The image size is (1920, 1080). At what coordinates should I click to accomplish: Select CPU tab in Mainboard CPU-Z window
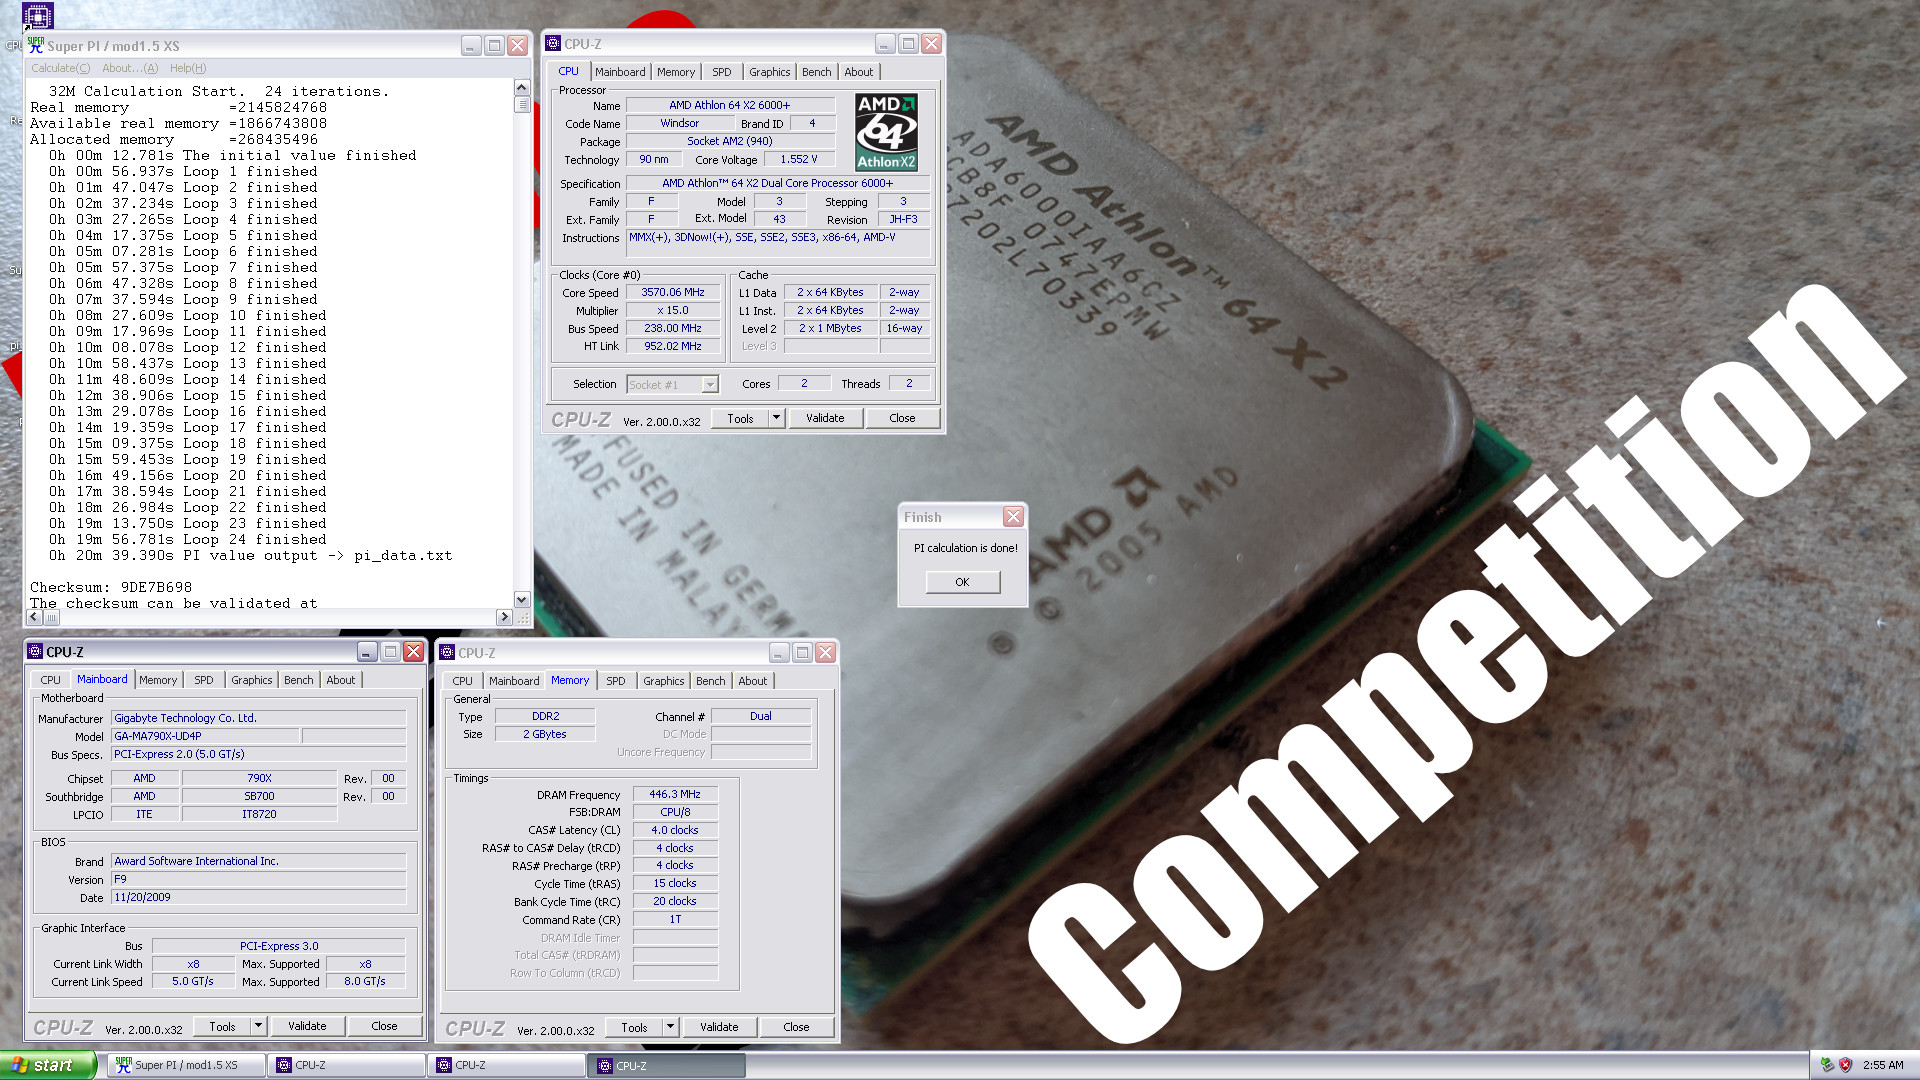(51, 680)
